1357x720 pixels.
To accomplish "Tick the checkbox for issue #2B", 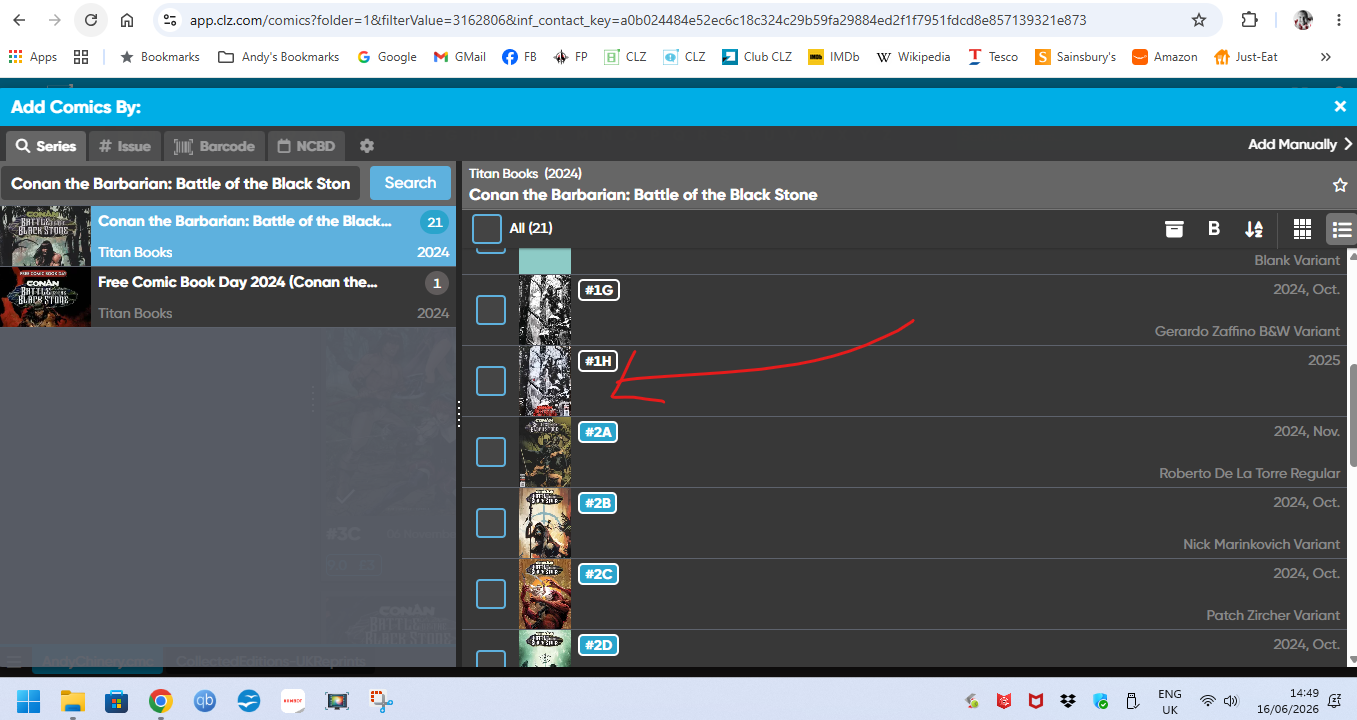I will point(491,523).
